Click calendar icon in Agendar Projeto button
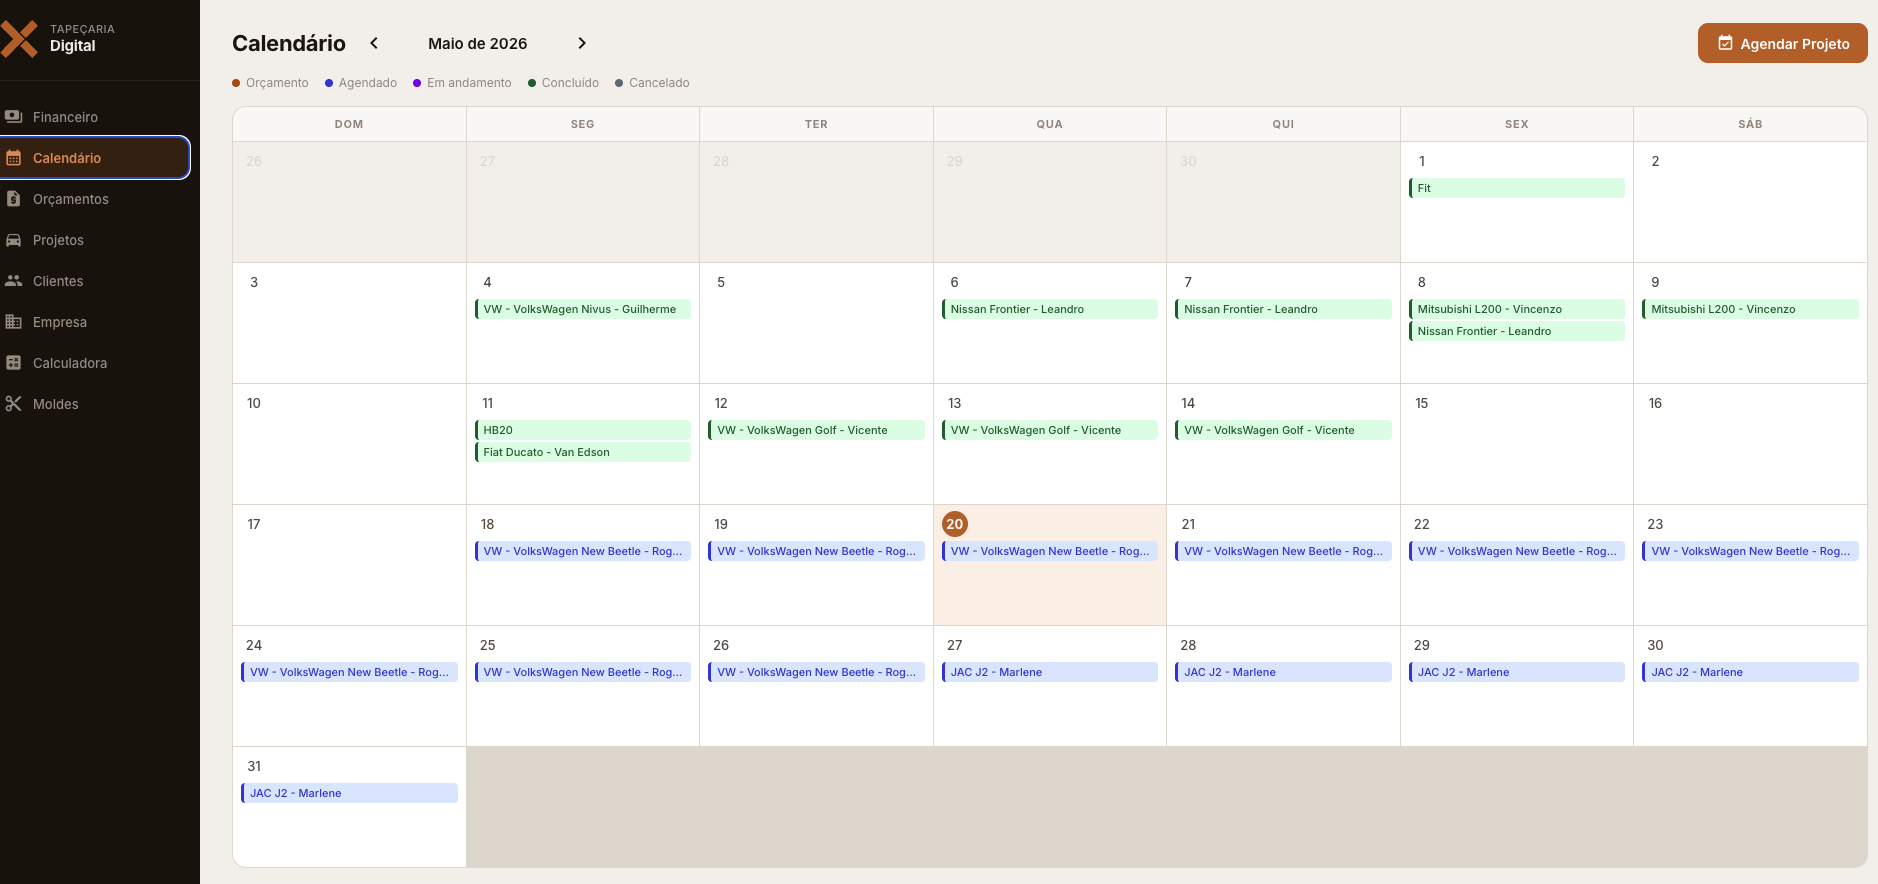This screenshot has height=884, width=1878. (1725, 43)
